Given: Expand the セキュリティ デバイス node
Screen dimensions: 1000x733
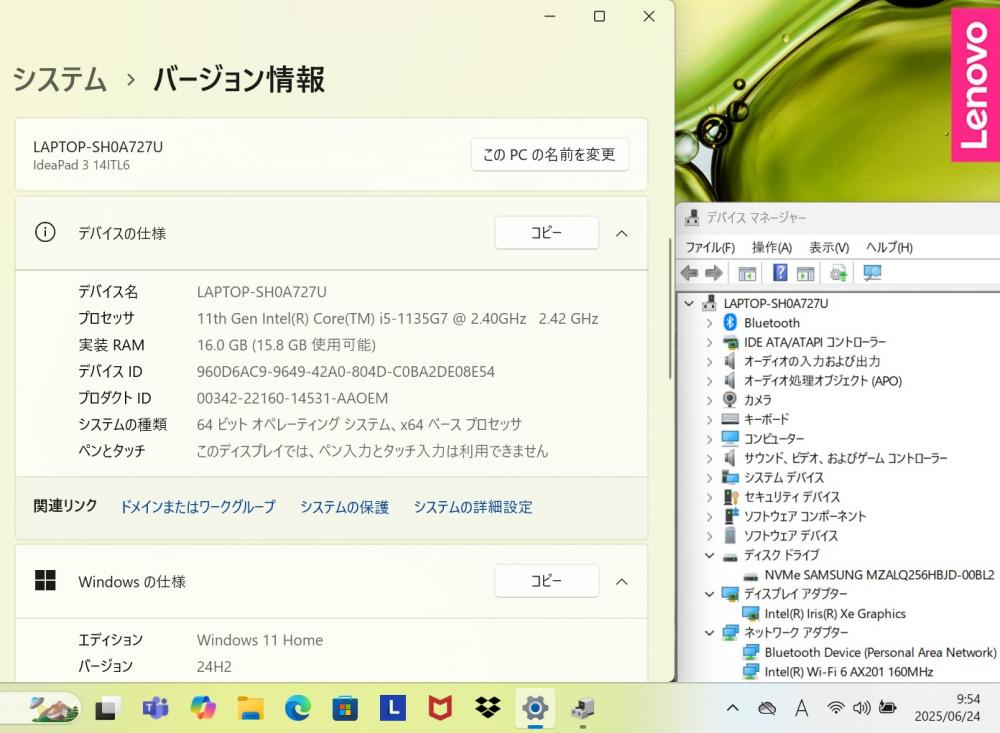Looking at the screenshot, I should pyautogui.click(x=709, y=497).
